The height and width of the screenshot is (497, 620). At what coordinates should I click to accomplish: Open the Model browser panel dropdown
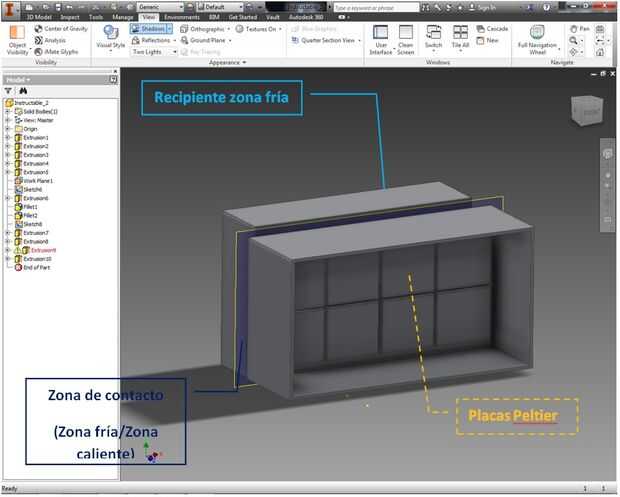[x=18, y=80]
